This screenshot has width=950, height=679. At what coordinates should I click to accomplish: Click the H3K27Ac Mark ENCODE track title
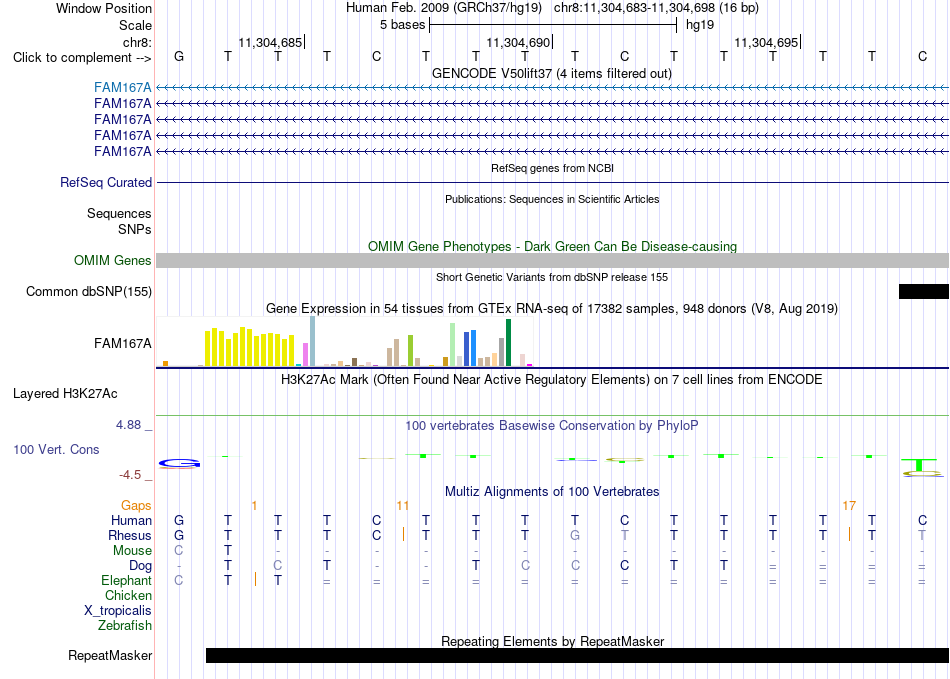(552, 380)
